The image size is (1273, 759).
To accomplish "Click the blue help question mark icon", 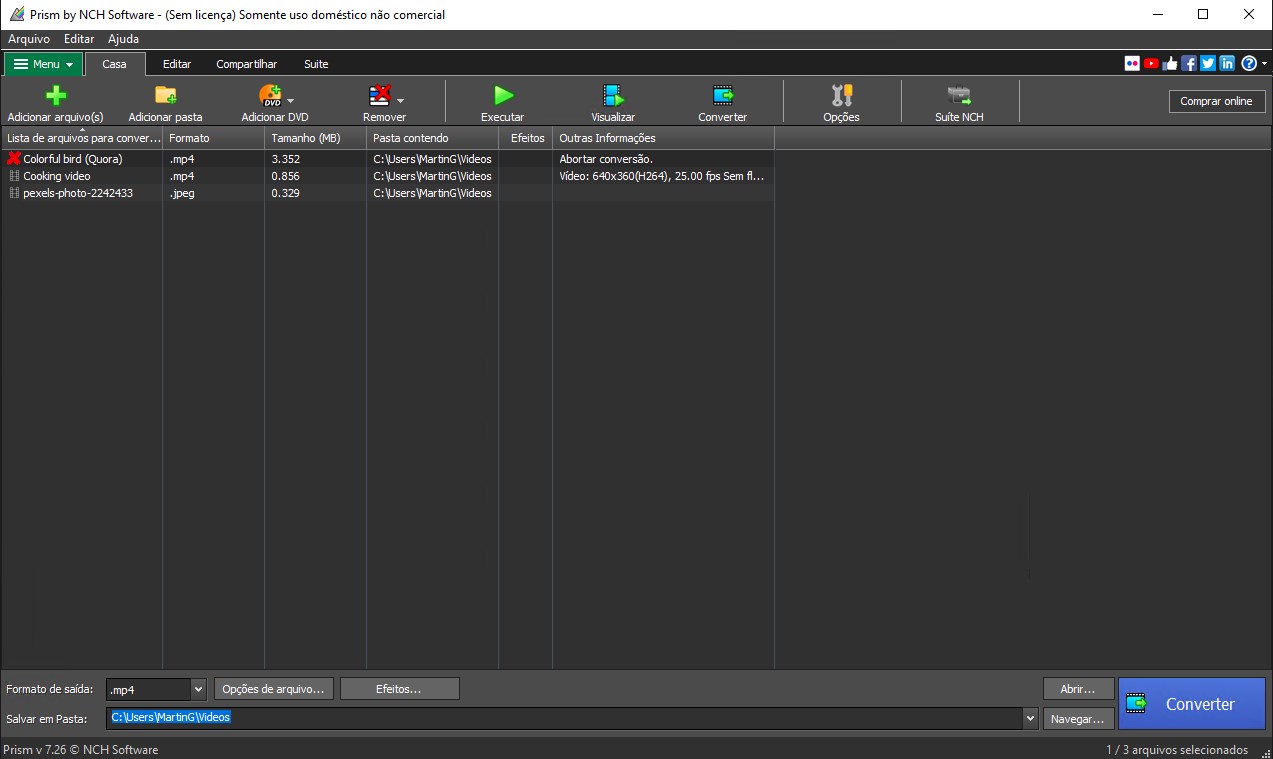I will 1248,63.
